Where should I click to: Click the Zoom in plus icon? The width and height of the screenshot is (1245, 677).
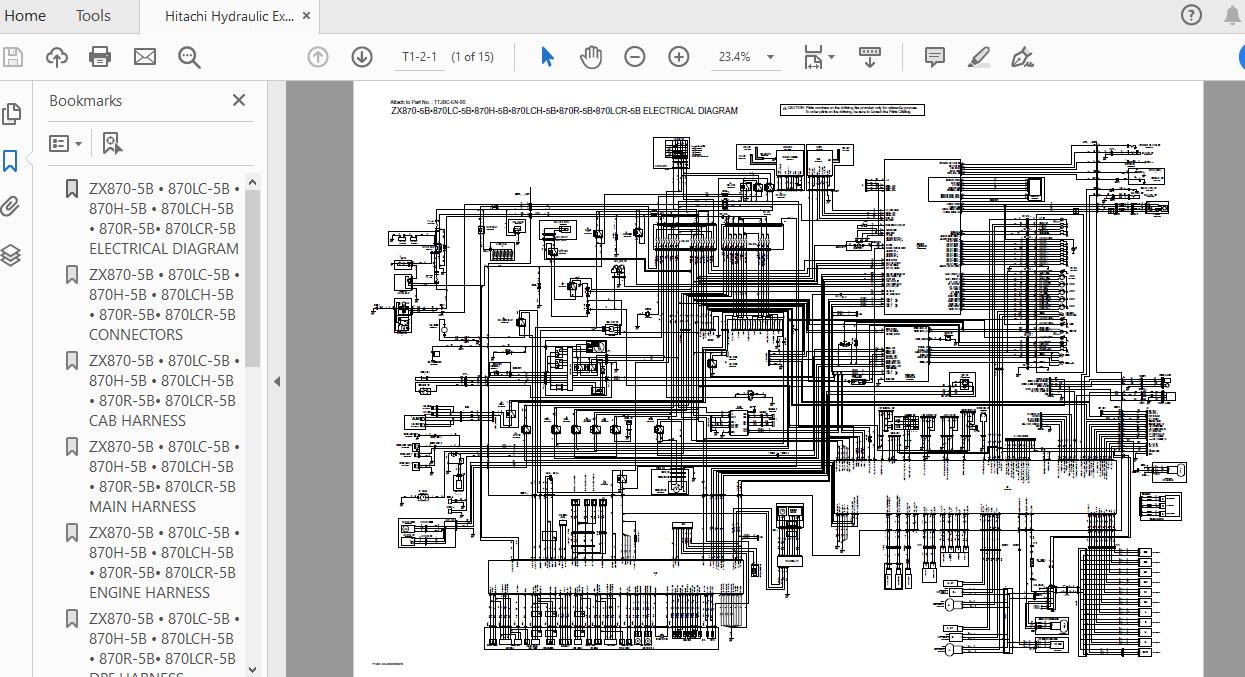(679, 57)
